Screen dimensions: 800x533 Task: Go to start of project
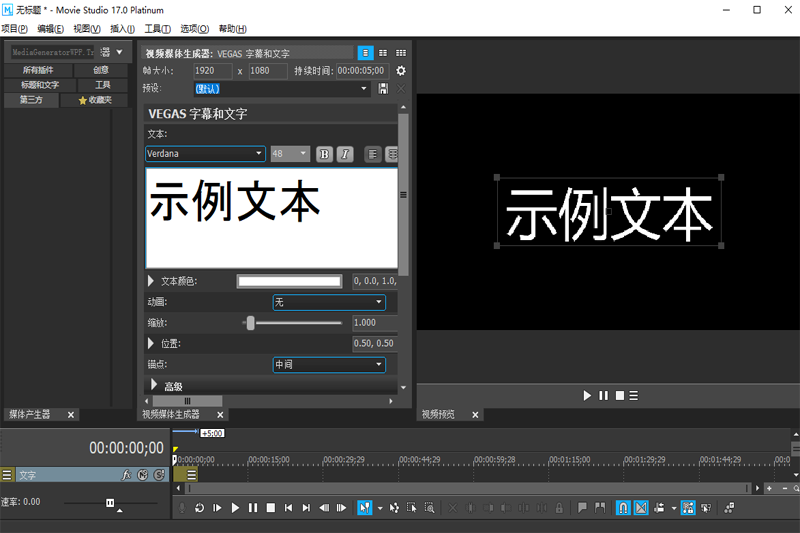coord(289,508)
